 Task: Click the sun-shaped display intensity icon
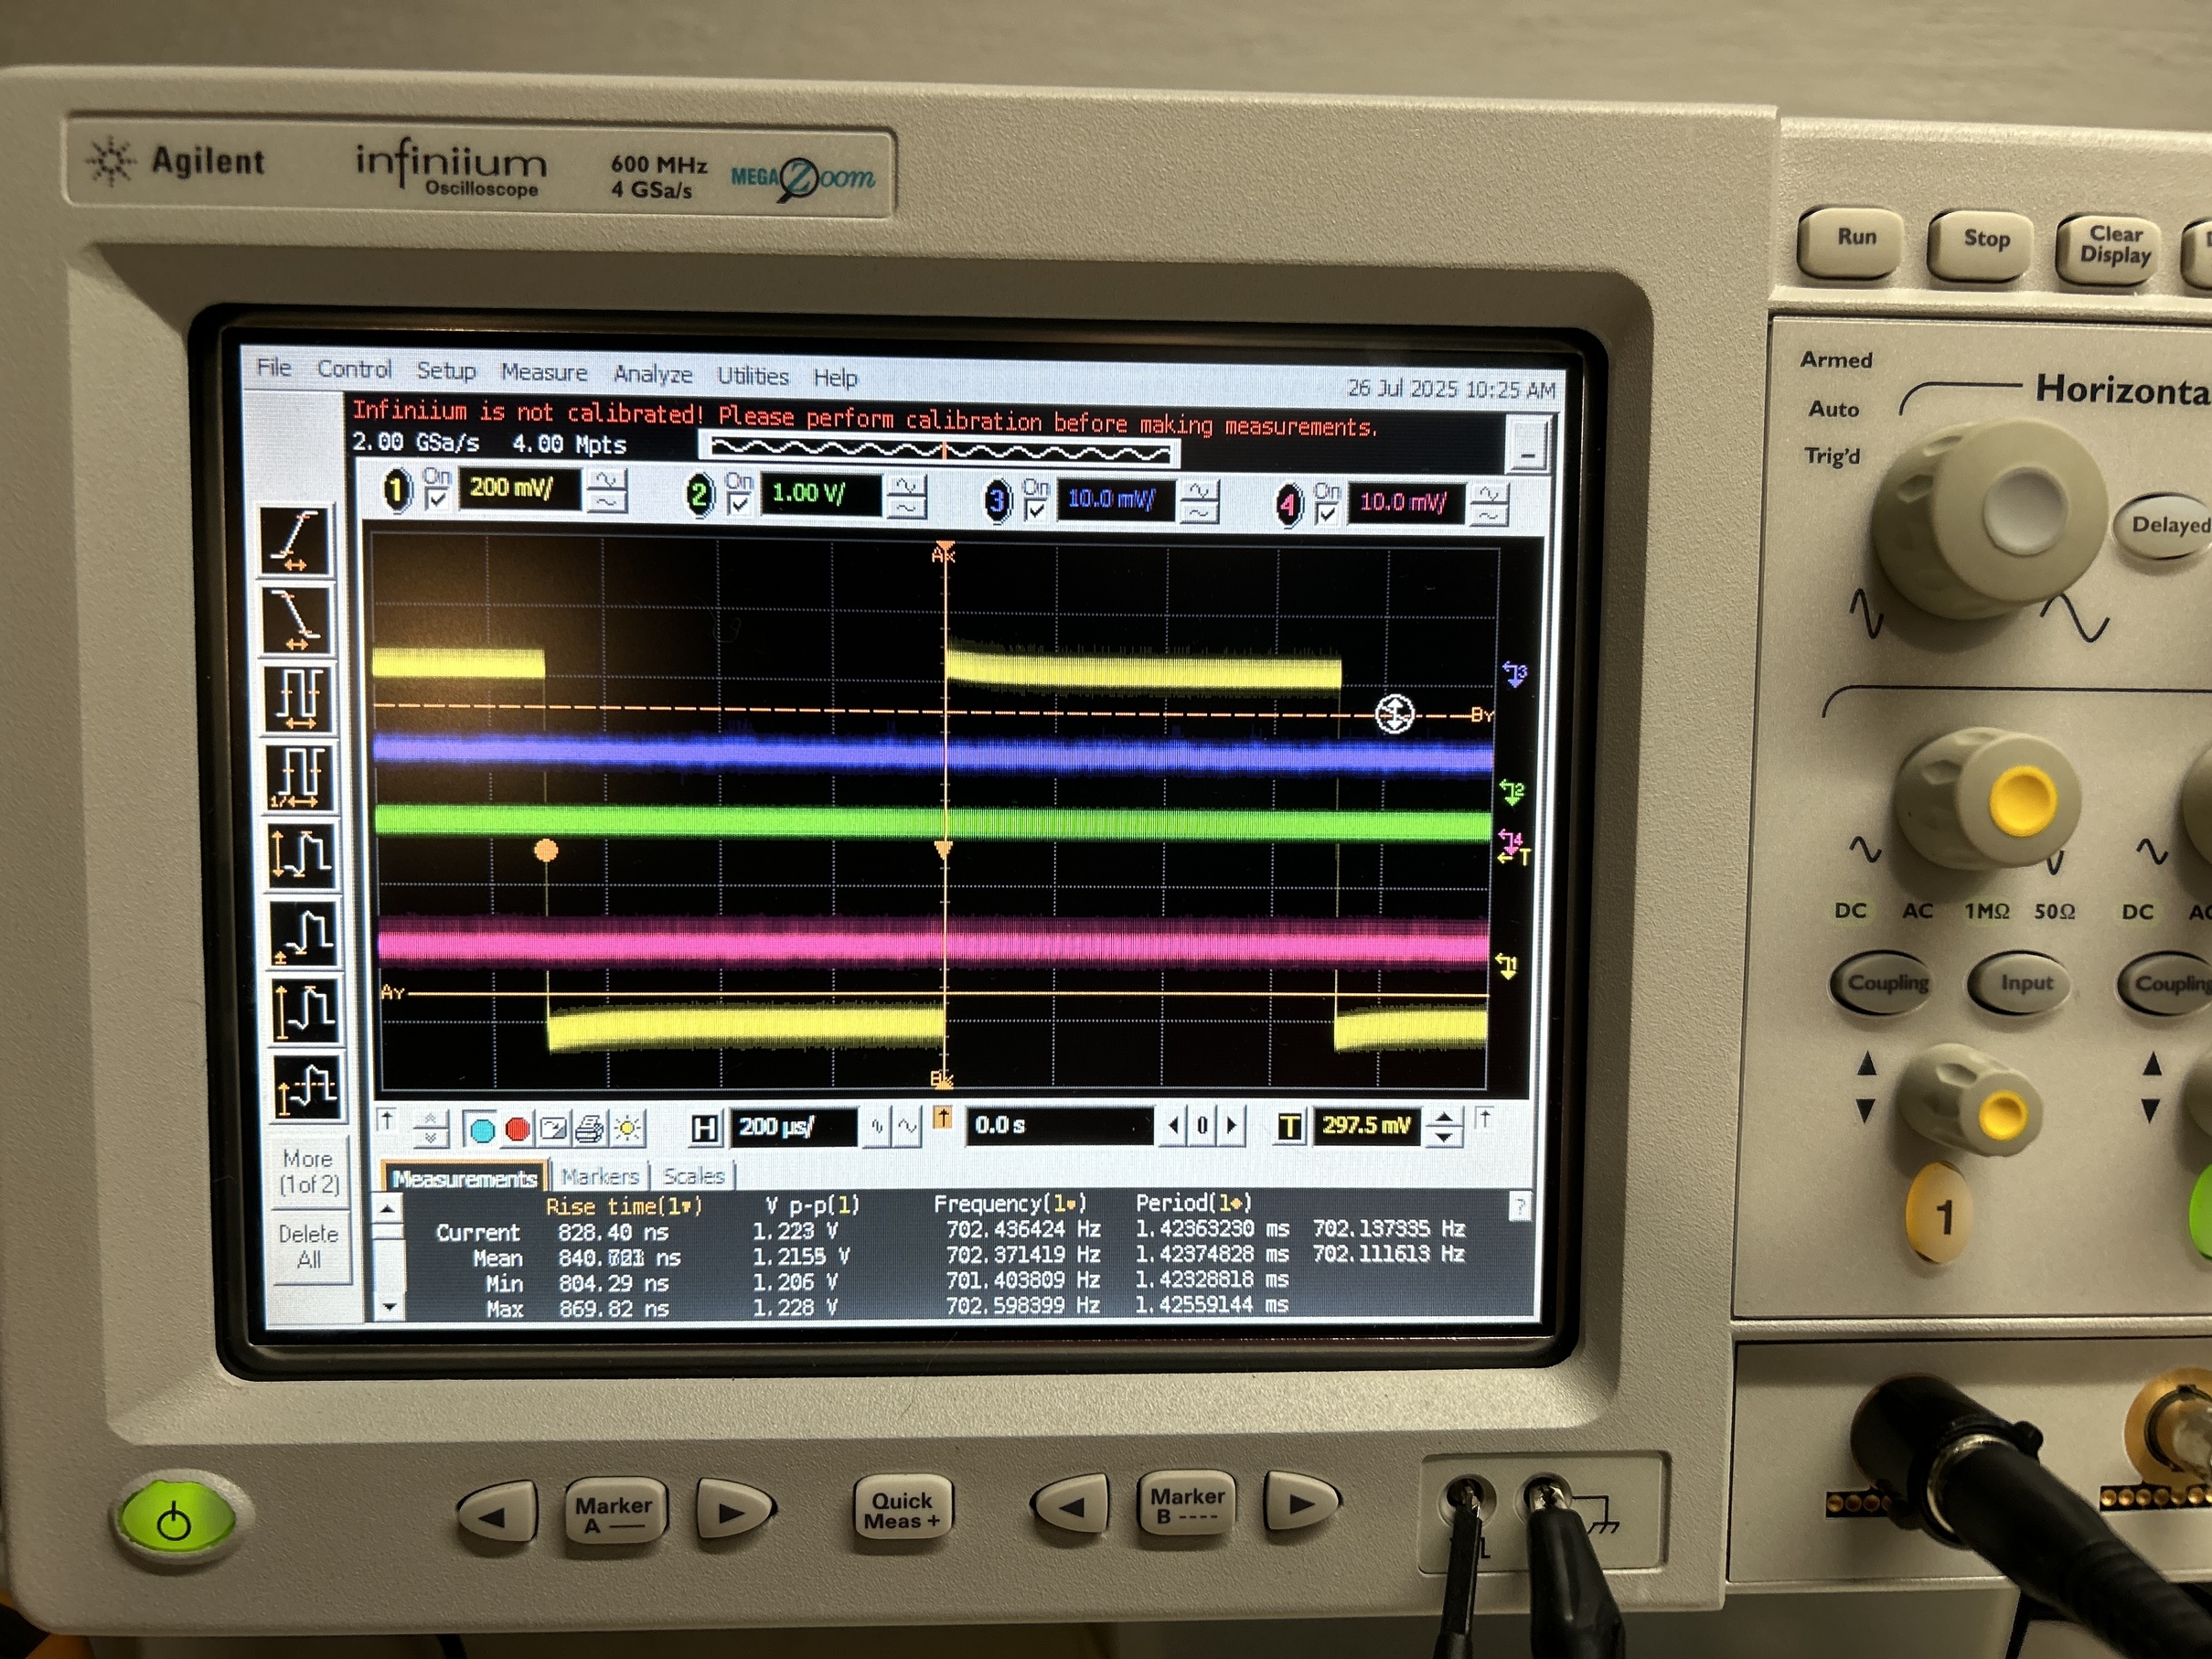point(628,1129)
